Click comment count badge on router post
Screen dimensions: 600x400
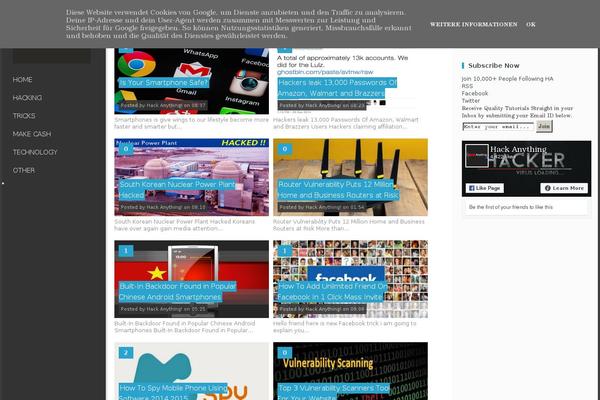[284, 149]
